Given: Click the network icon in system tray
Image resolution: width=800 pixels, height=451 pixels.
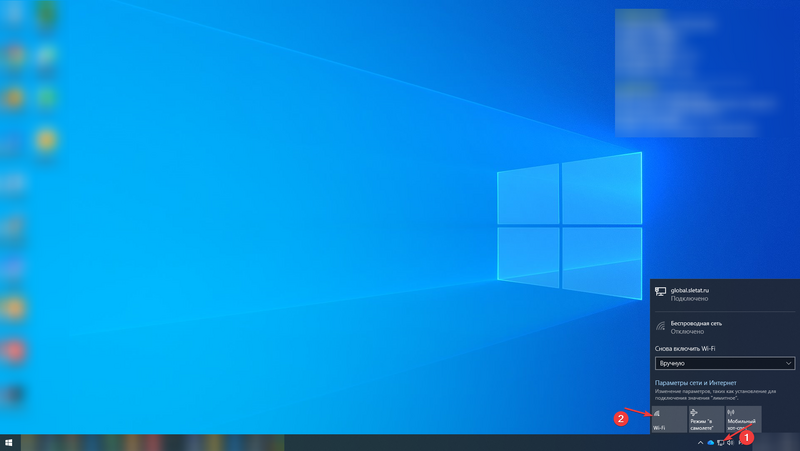Looking at the screenshot, I should pos(722,442).
